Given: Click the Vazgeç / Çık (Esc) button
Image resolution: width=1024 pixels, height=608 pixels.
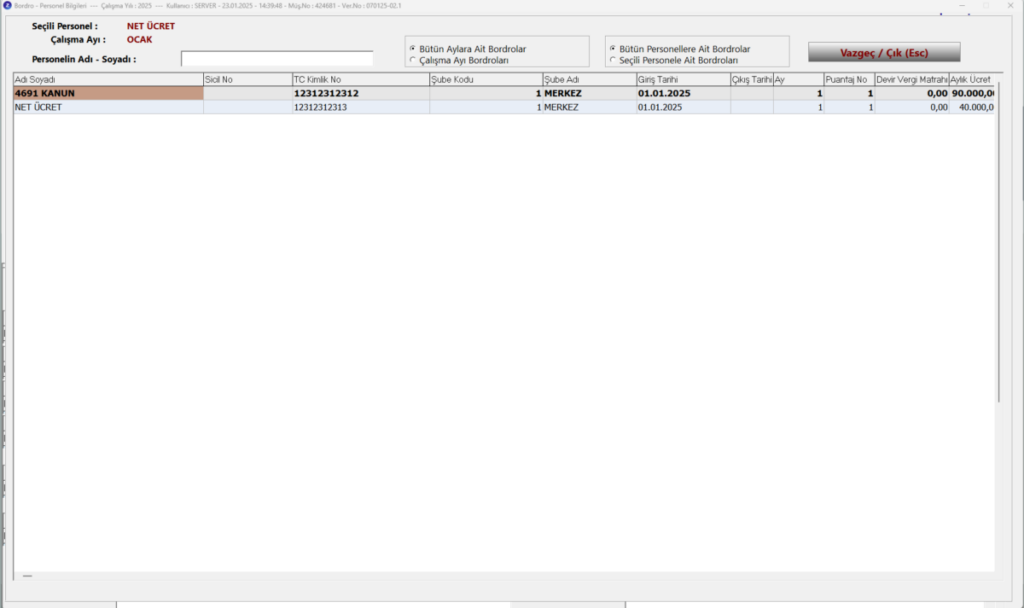Looking at the screenshot, I should pyautogui.click(x=884, y=52).
